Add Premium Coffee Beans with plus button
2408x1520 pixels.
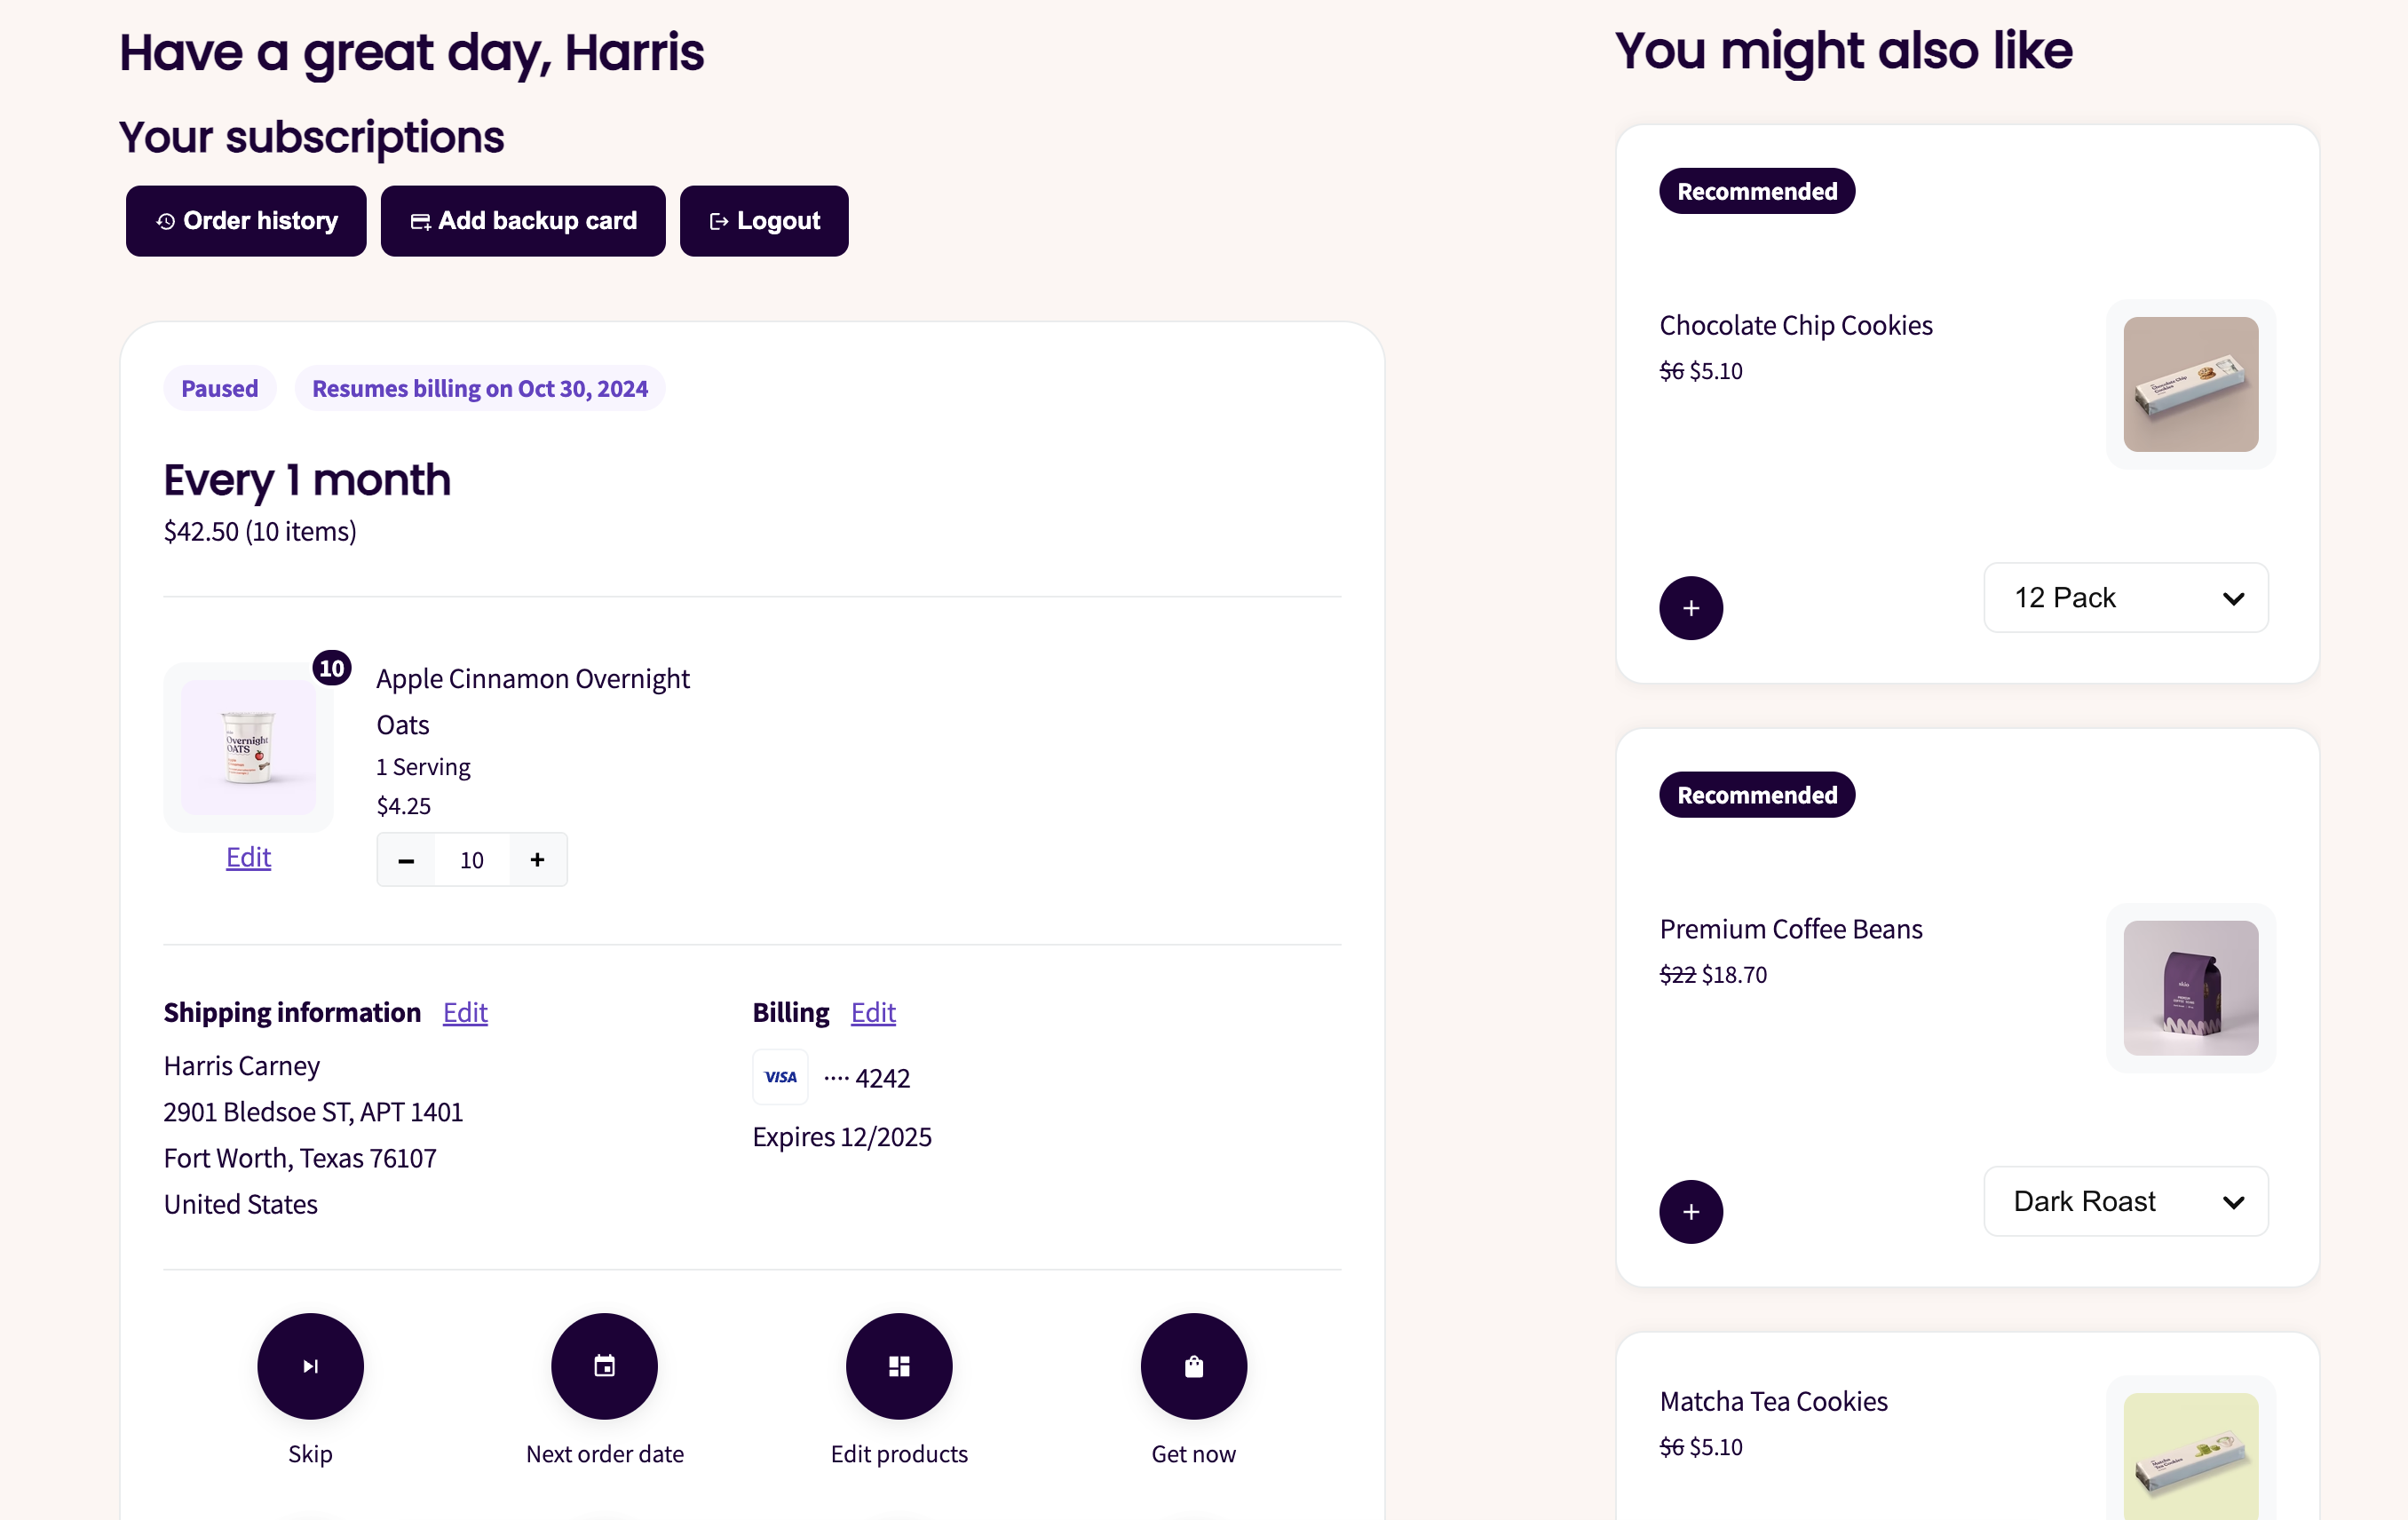pos(1690,1211)
